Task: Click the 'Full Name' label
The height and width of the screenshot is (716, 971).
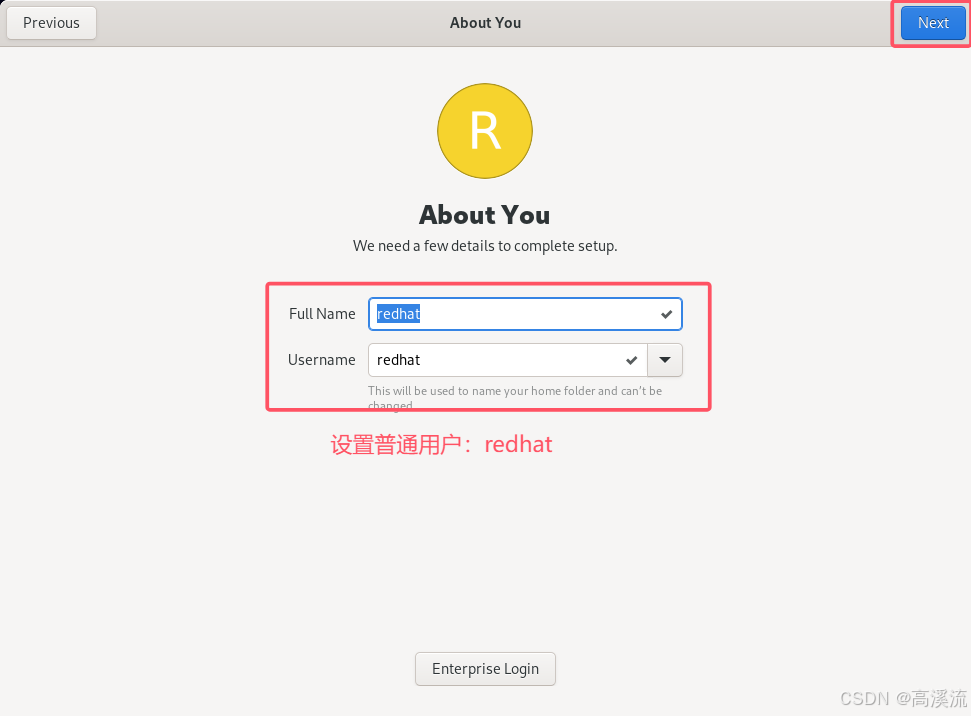Action: (322, 314)
